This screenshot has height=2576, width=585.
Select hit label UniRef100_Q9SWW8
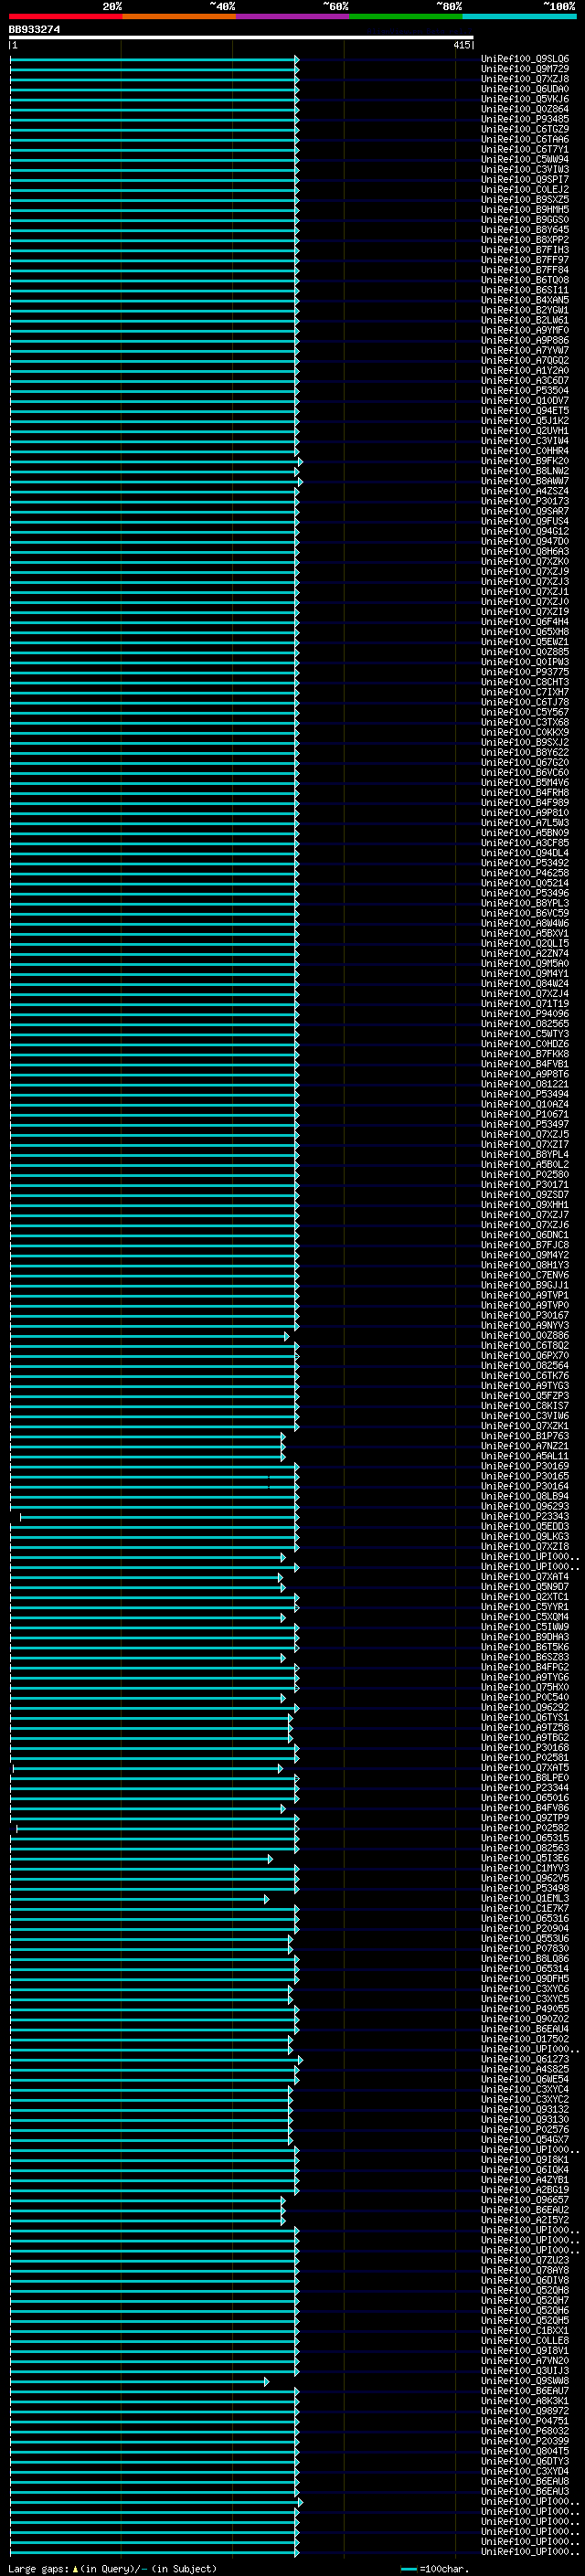click(525, 2381)
